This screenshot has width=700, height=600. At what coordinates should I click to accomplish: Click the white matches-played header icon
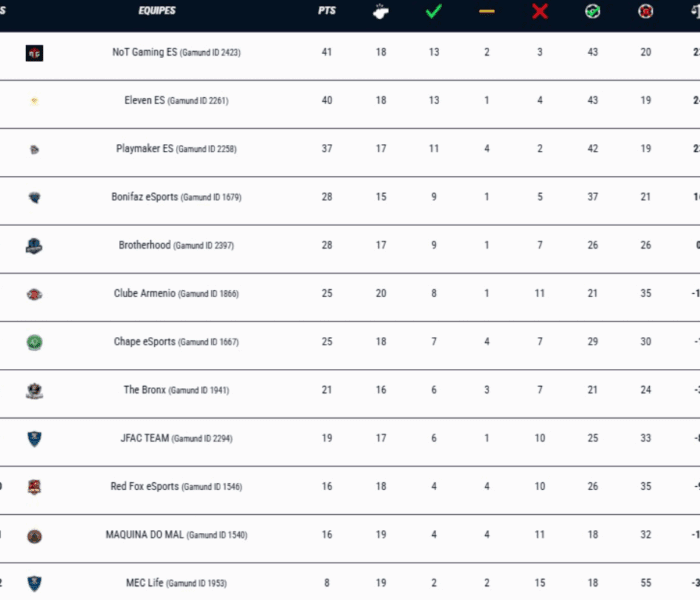tap(380, 11)
